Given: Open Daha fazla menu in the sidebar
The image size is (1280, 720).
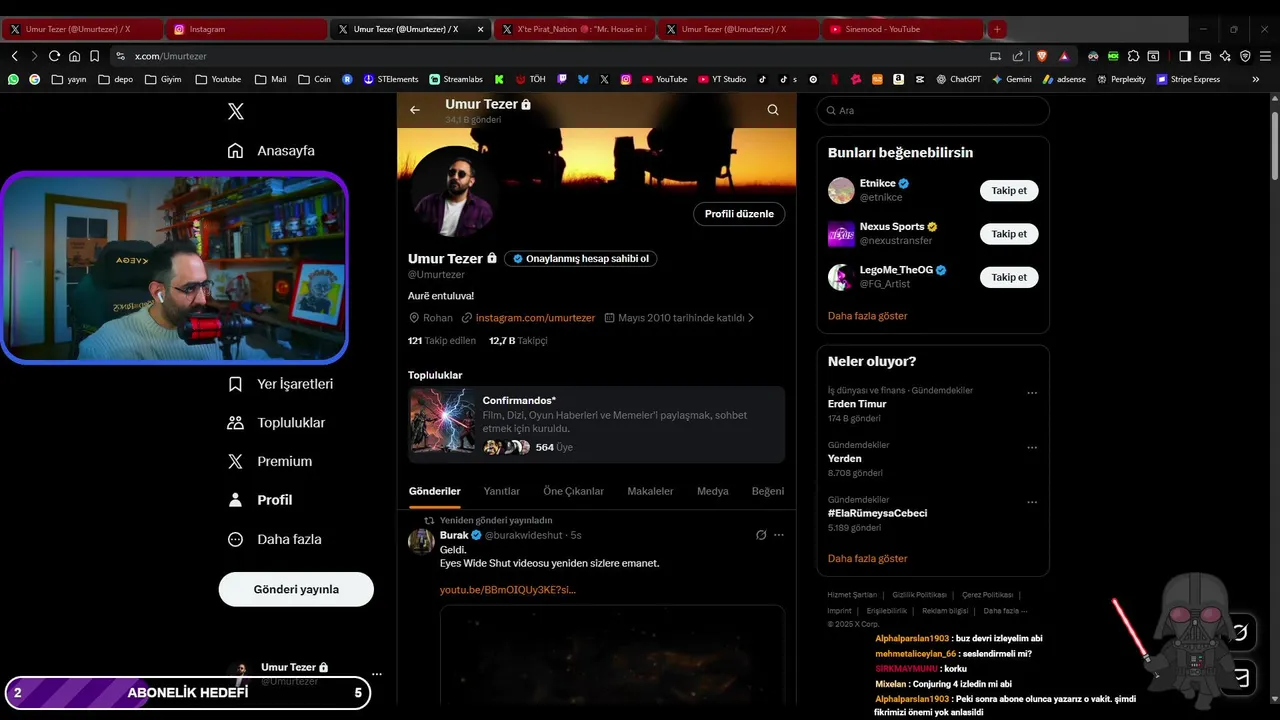Looking at the screenshot, I should tap(275, 539).
